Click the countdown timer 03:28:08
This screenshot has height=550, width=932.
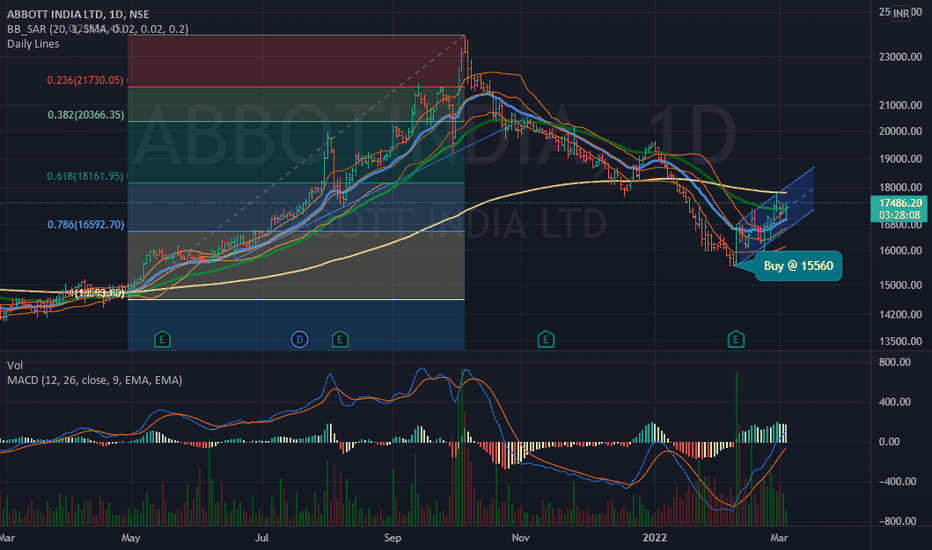click(899, 215)
